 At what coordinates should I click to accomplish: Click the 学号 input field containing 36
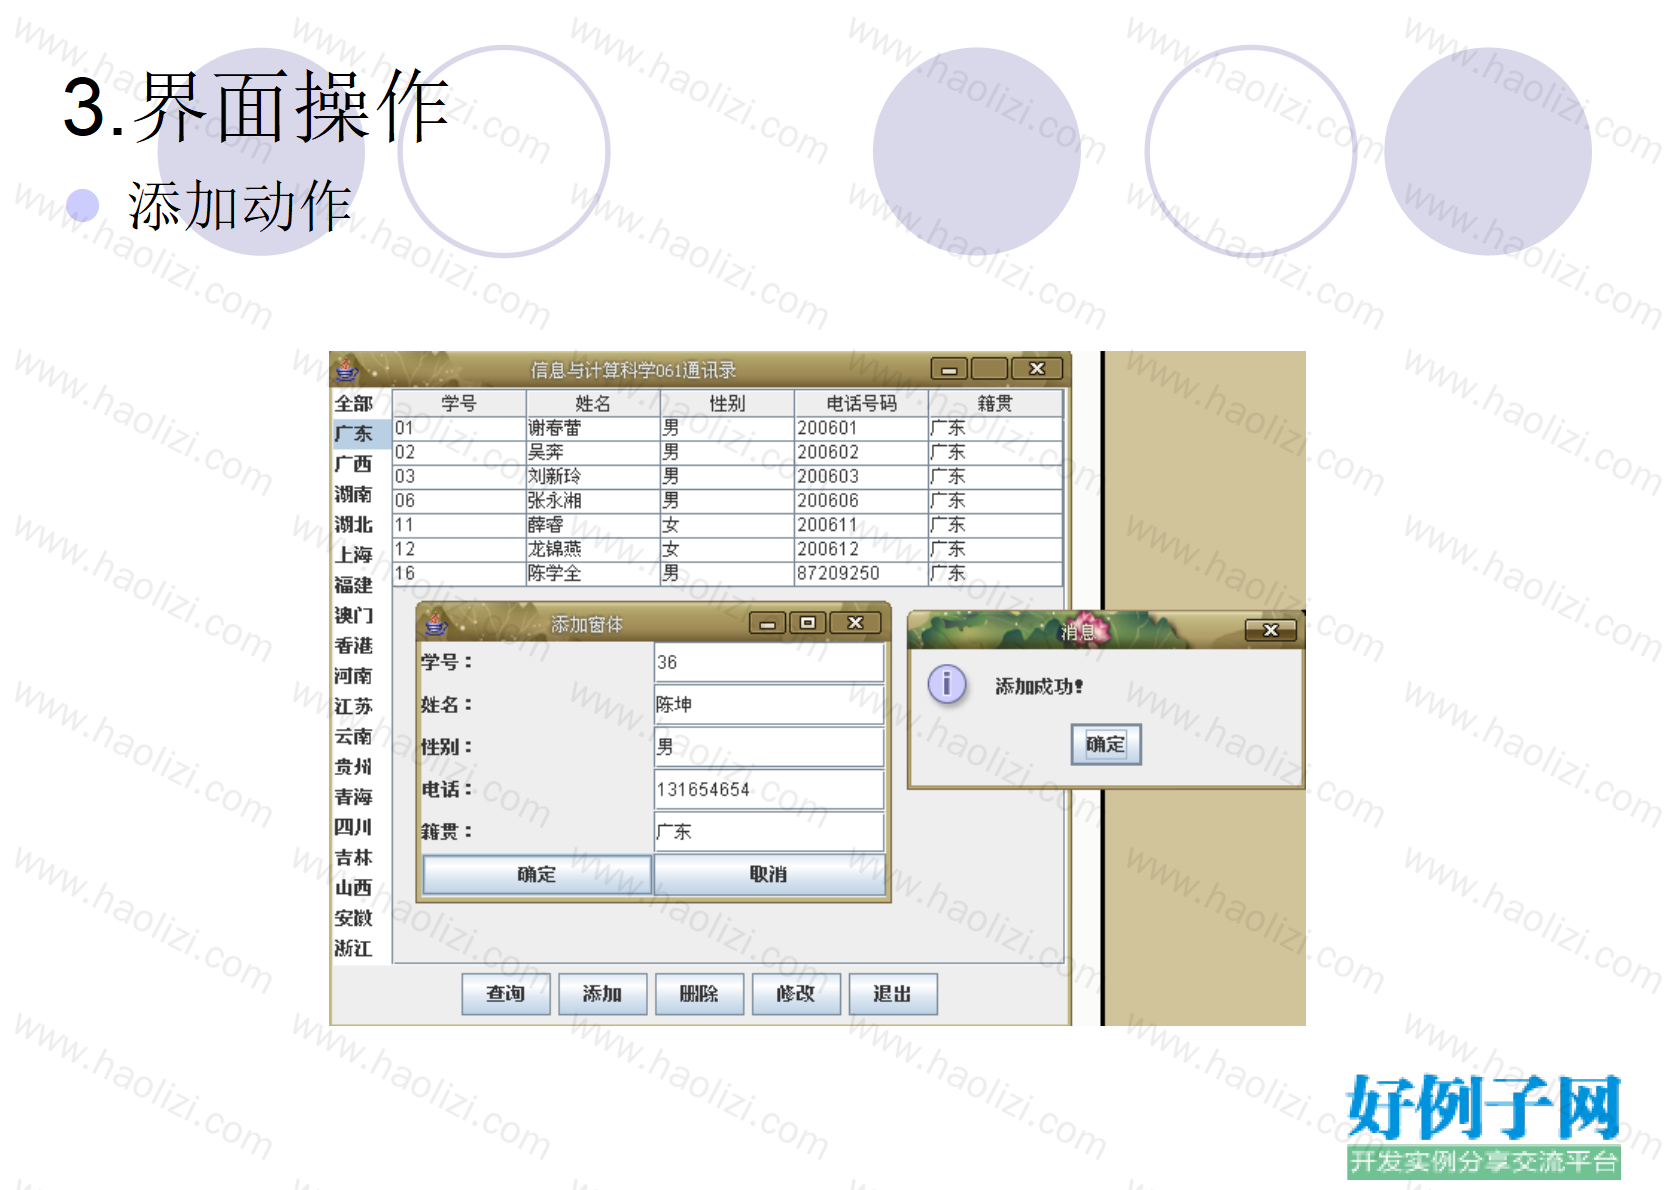tap(769, 662)
